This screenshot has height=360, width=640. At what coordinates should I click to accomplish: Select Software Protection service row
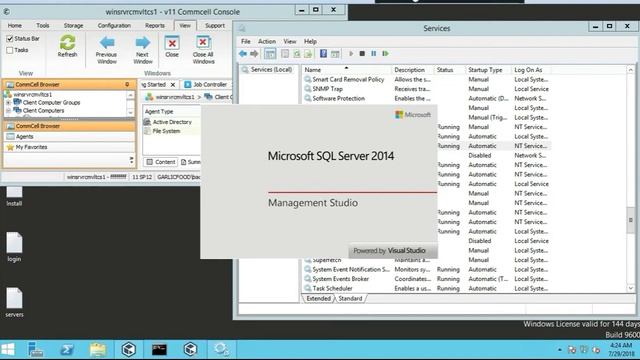(x=427, y=98)
